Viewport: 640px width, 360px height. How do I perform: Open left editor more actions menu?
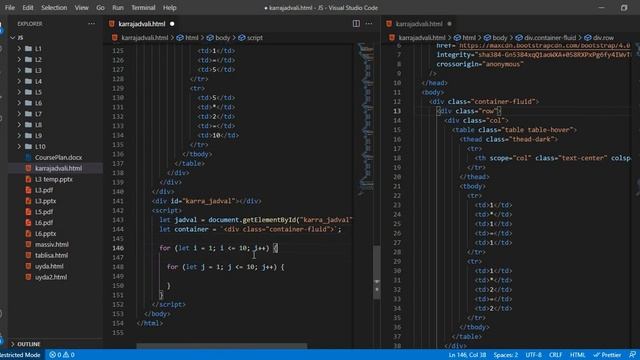pyautogui.click(x=369, y=24)
